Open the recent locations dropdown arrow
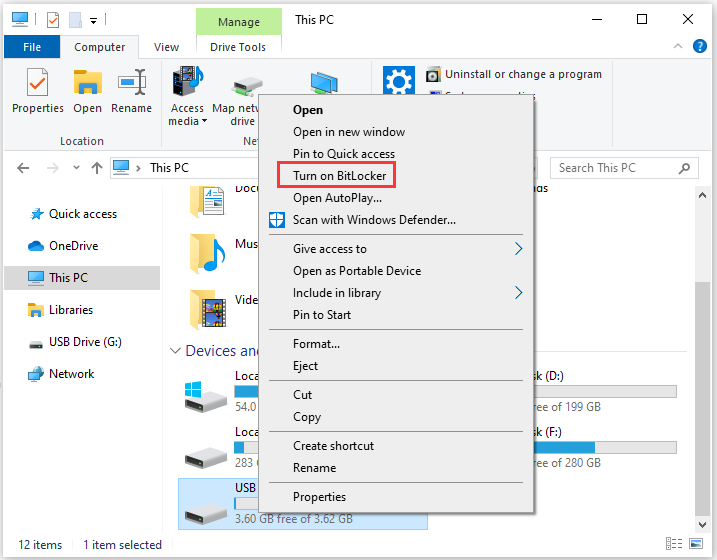The image size is (717, 560). (x=76, y=168)
